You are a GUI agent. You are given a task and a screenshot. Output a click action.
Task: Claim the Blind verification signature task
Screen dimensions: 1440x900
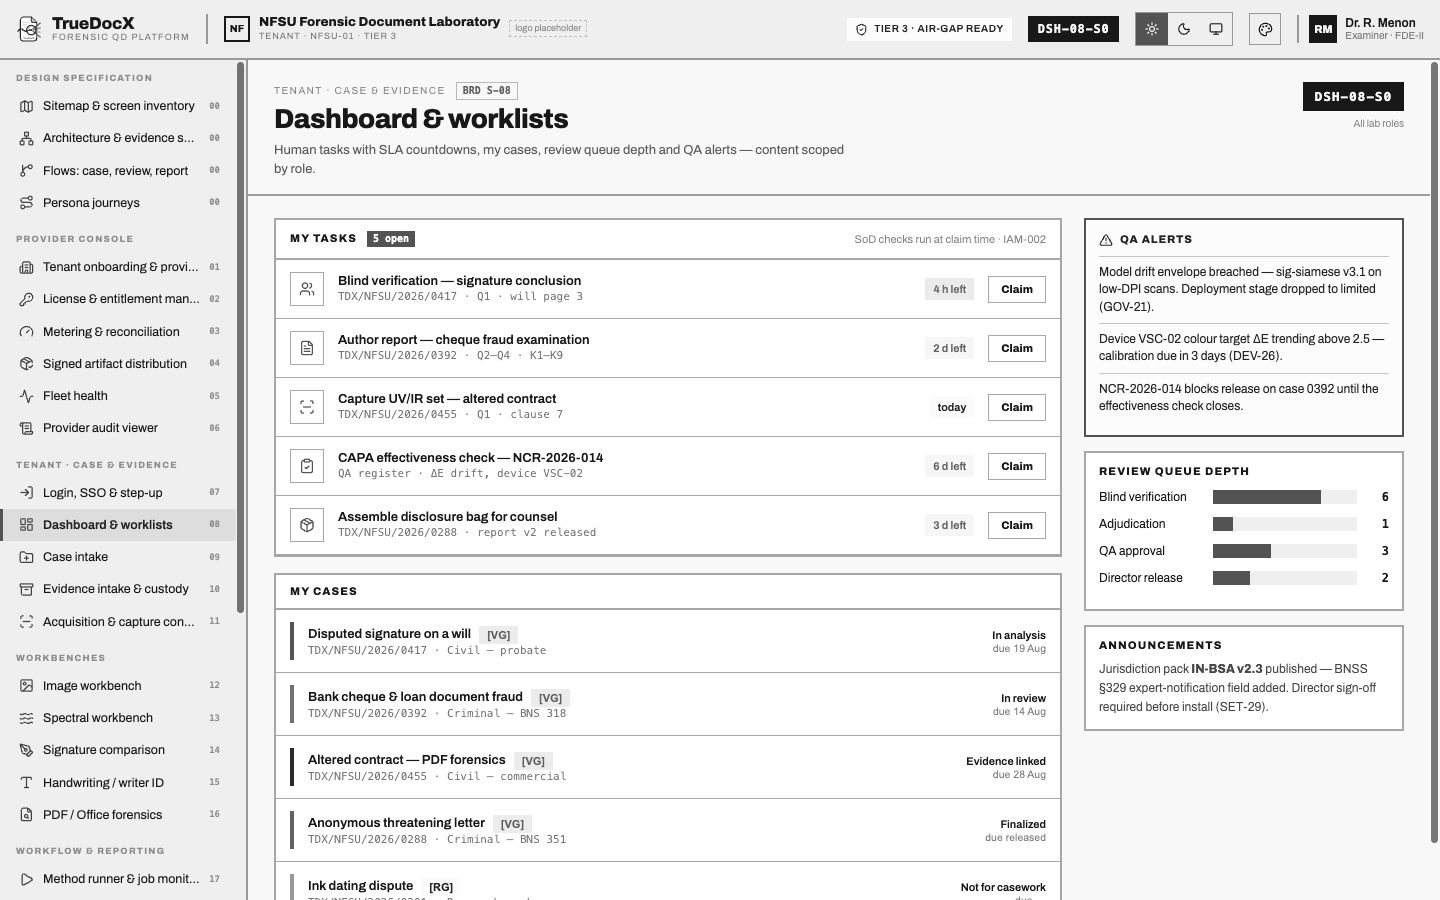(x=1017, y=289)
